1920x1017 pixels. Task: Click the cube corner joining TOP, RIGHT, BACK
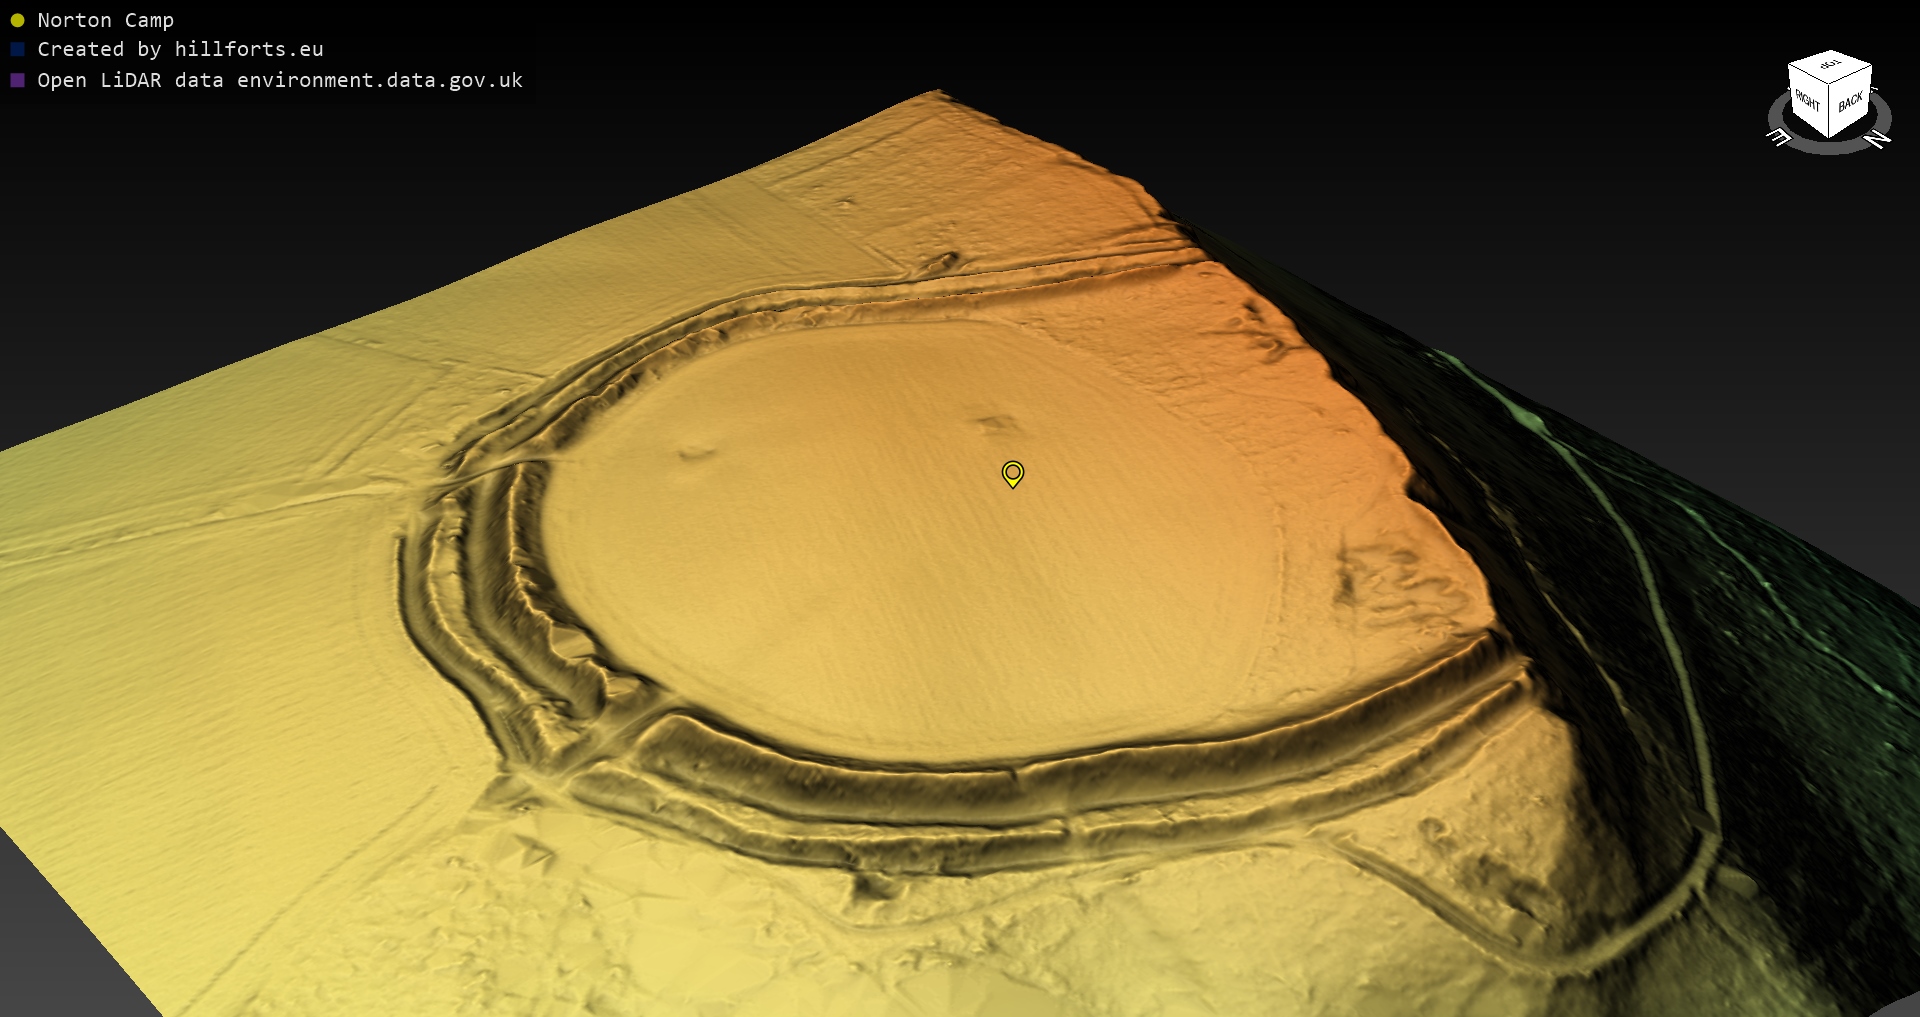point(1829,85)
